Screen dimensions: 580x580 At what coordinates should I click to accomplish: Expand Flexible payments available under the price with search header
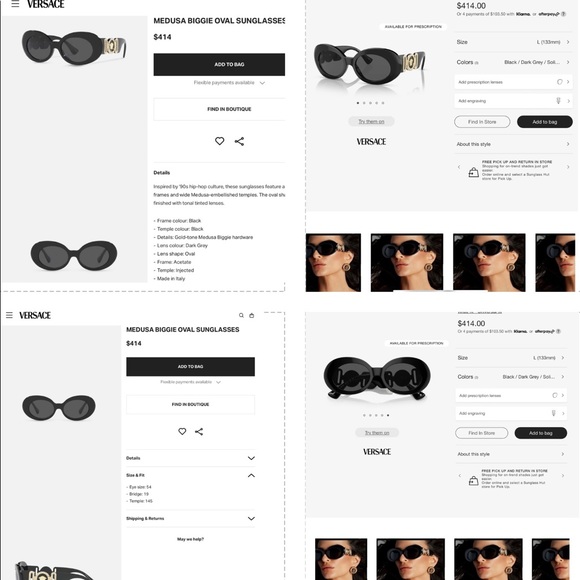(x=190, y=382)
